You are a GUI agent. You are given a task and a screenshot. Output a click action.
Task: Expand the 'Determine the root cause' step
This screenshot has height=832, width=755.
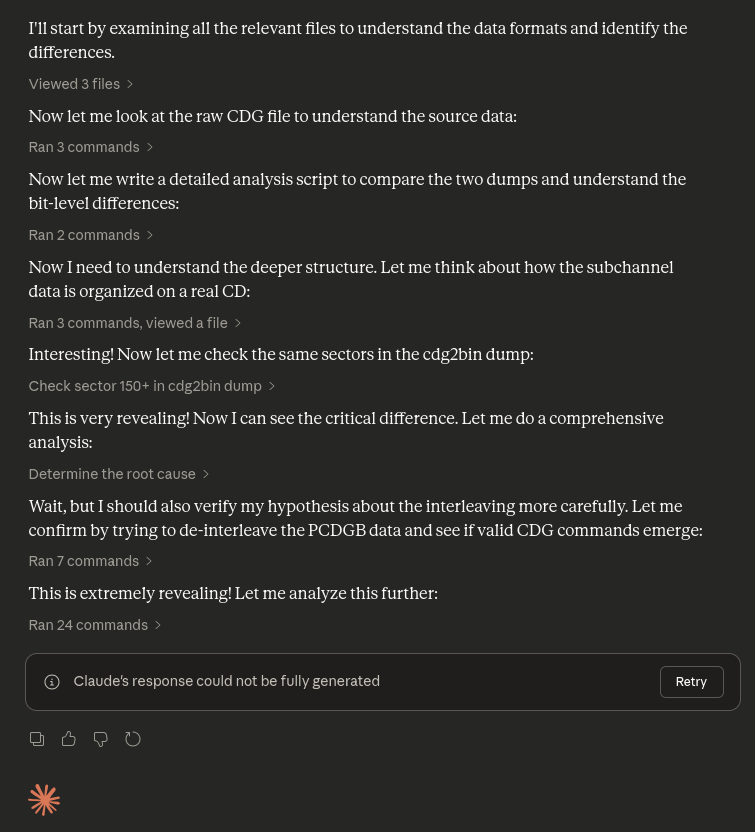click(112, 474)
